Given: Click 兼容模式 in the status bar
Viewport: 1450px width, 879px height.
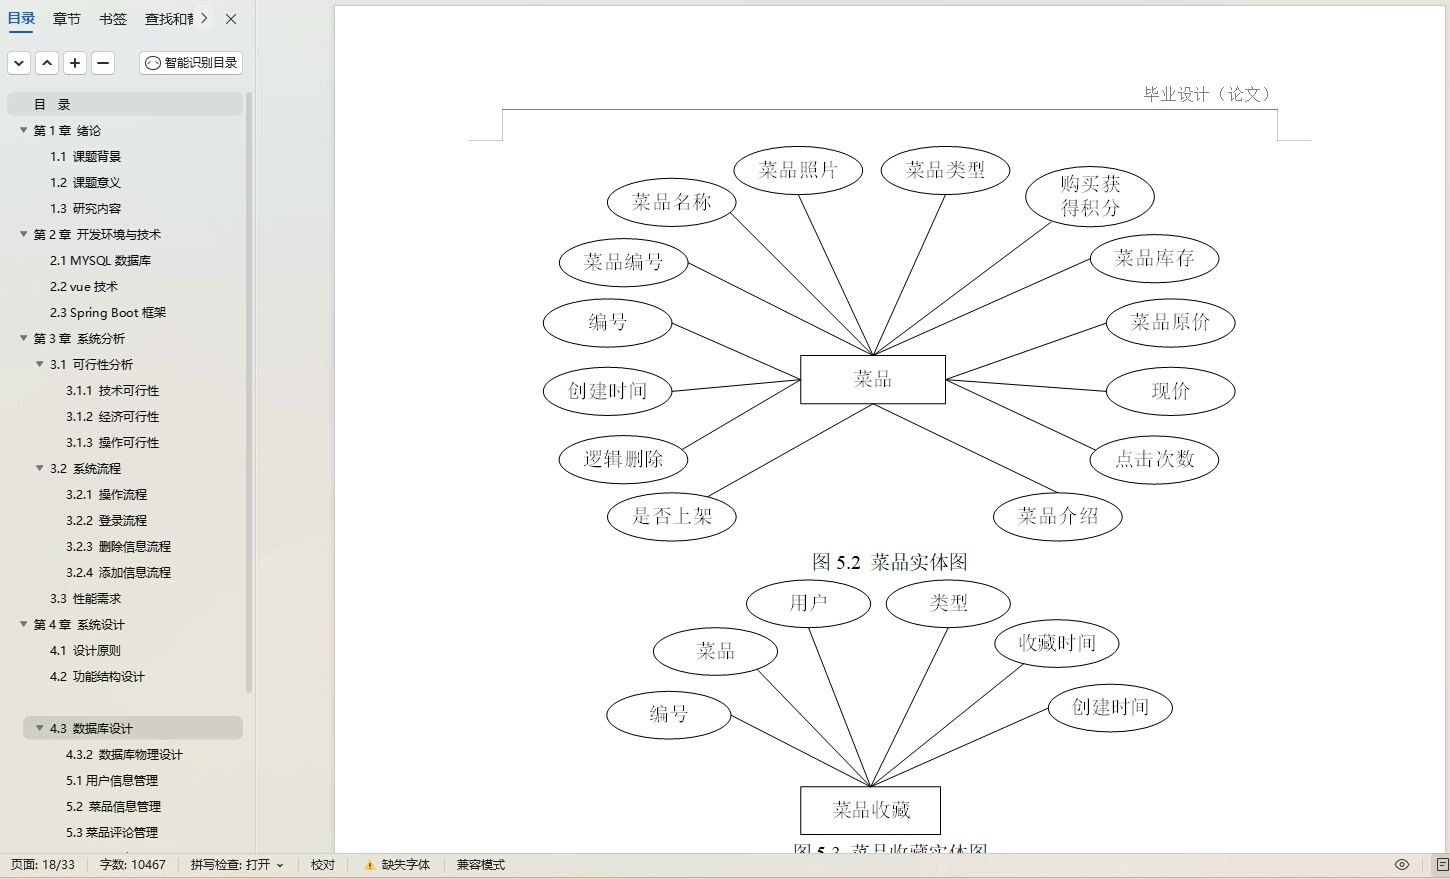Looking at the screenshot, I should (481, 865).
